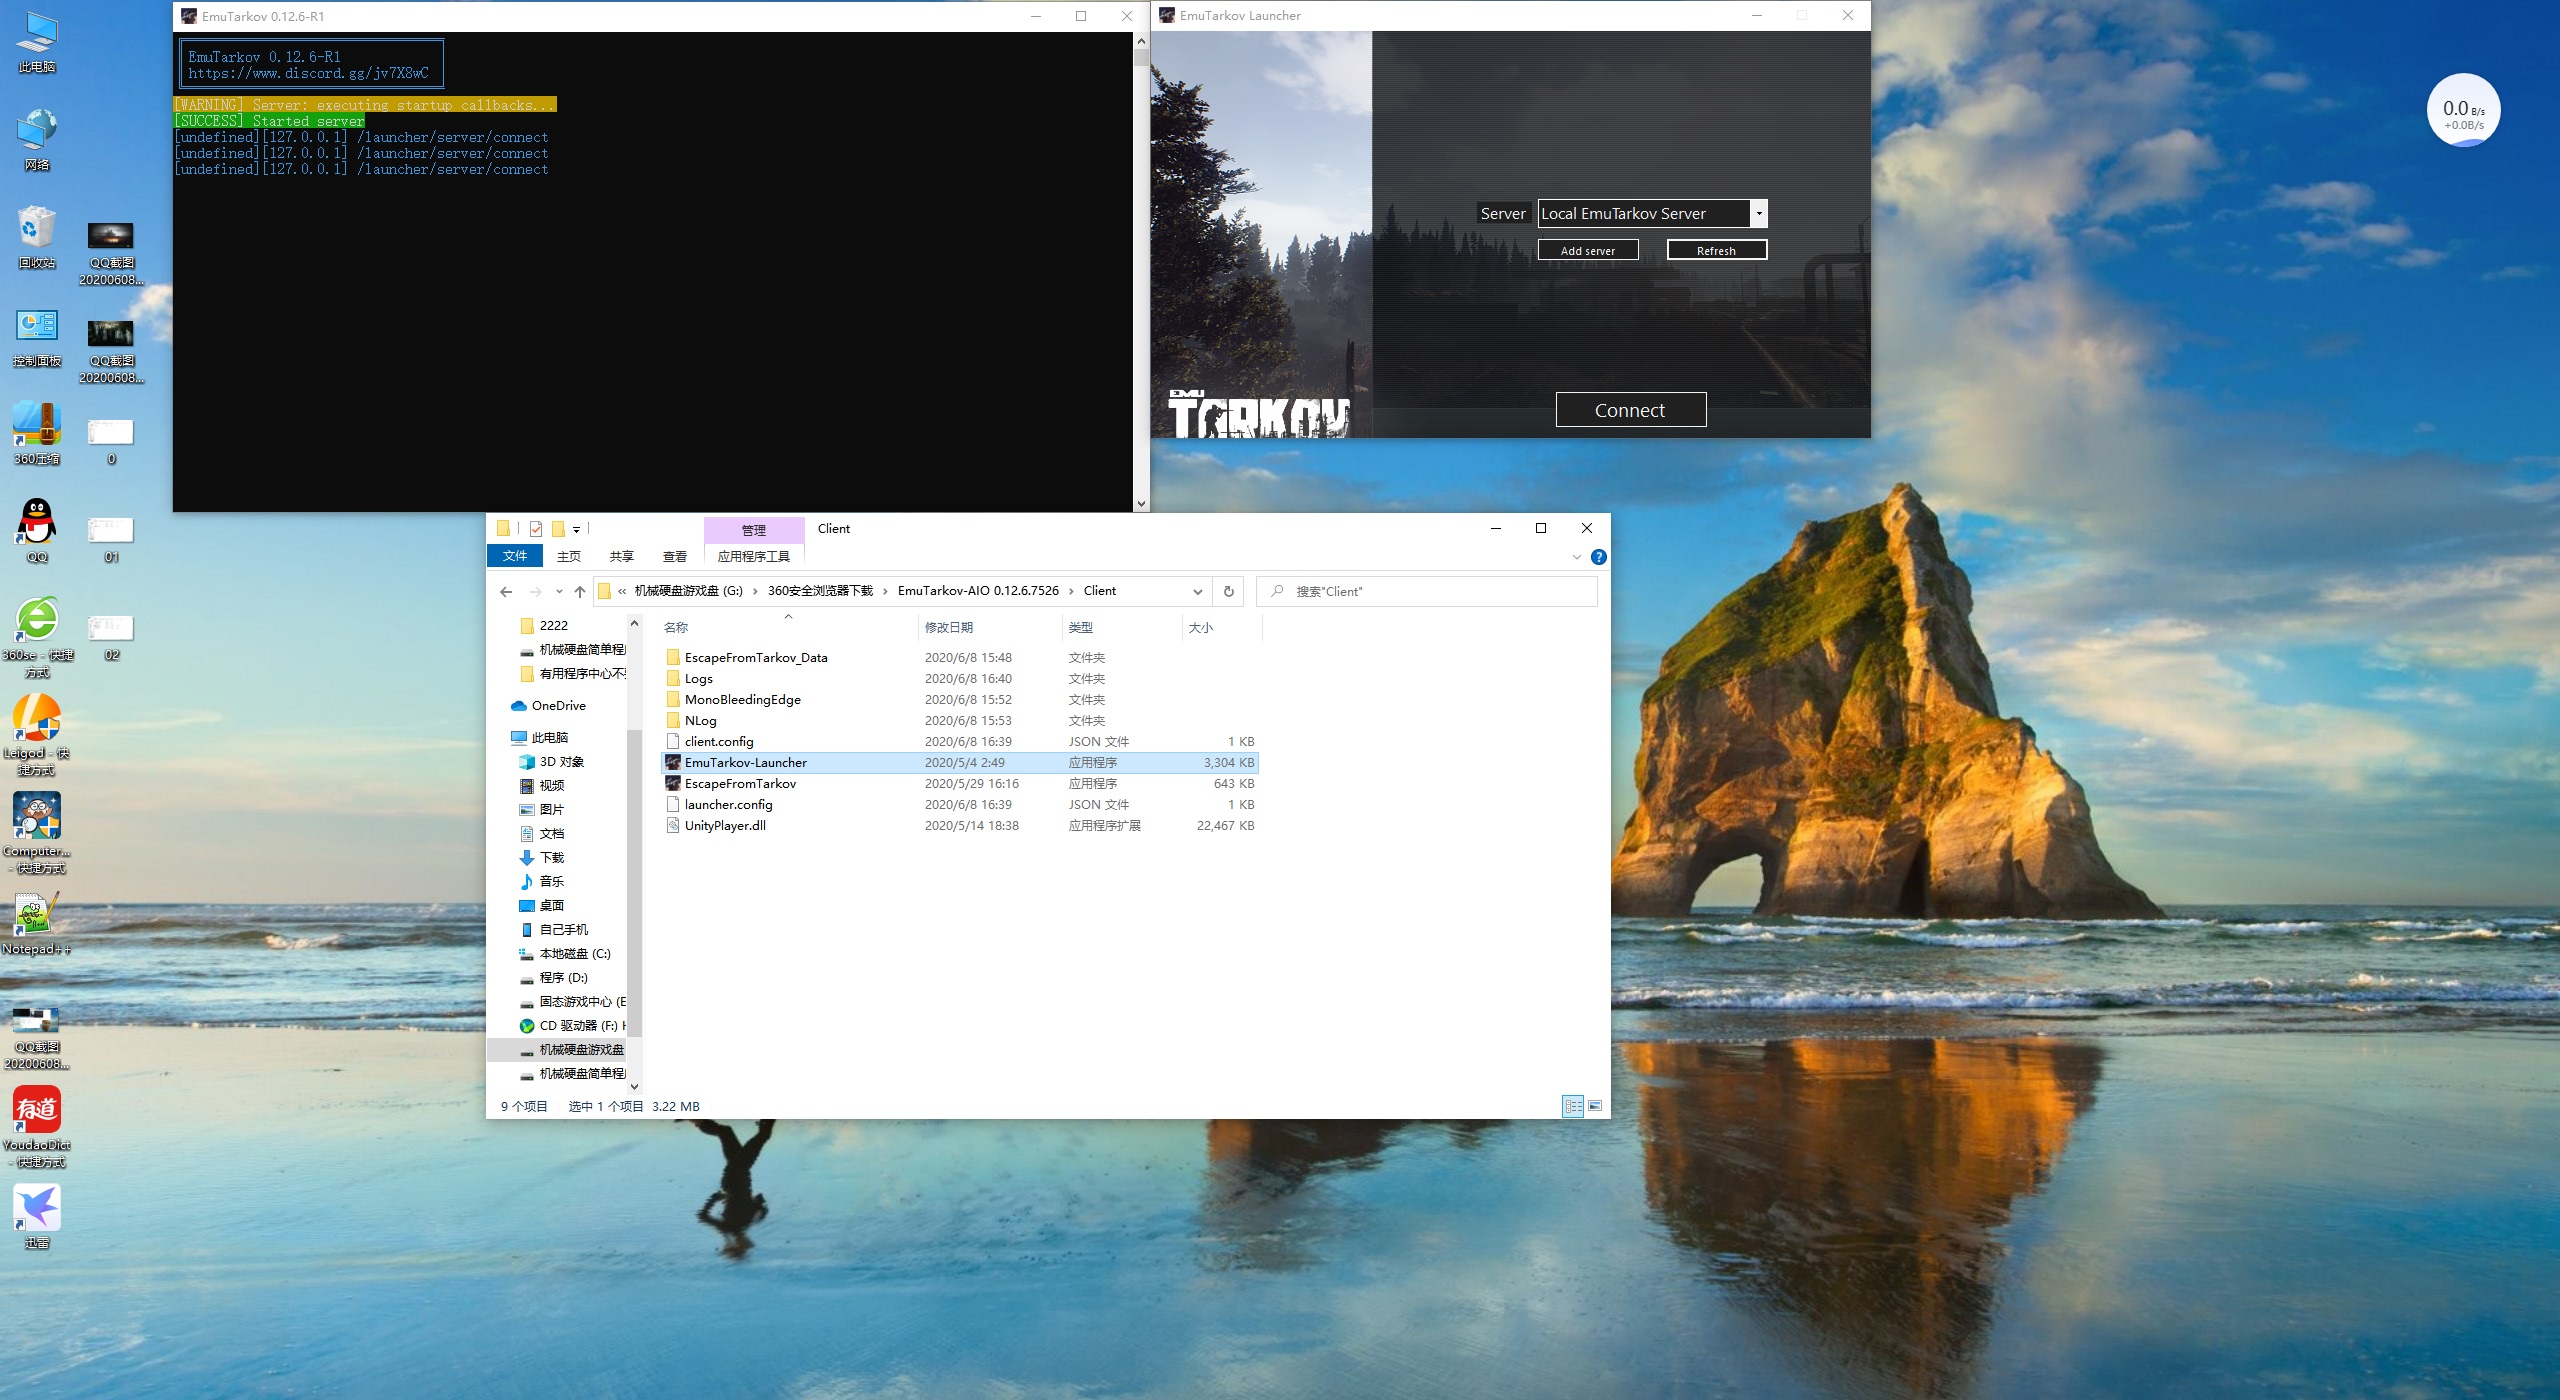This screenshot has width=2560, height=1400.
Task: Launch the QQ penguin desktop icon
Action: pos(37,531)
